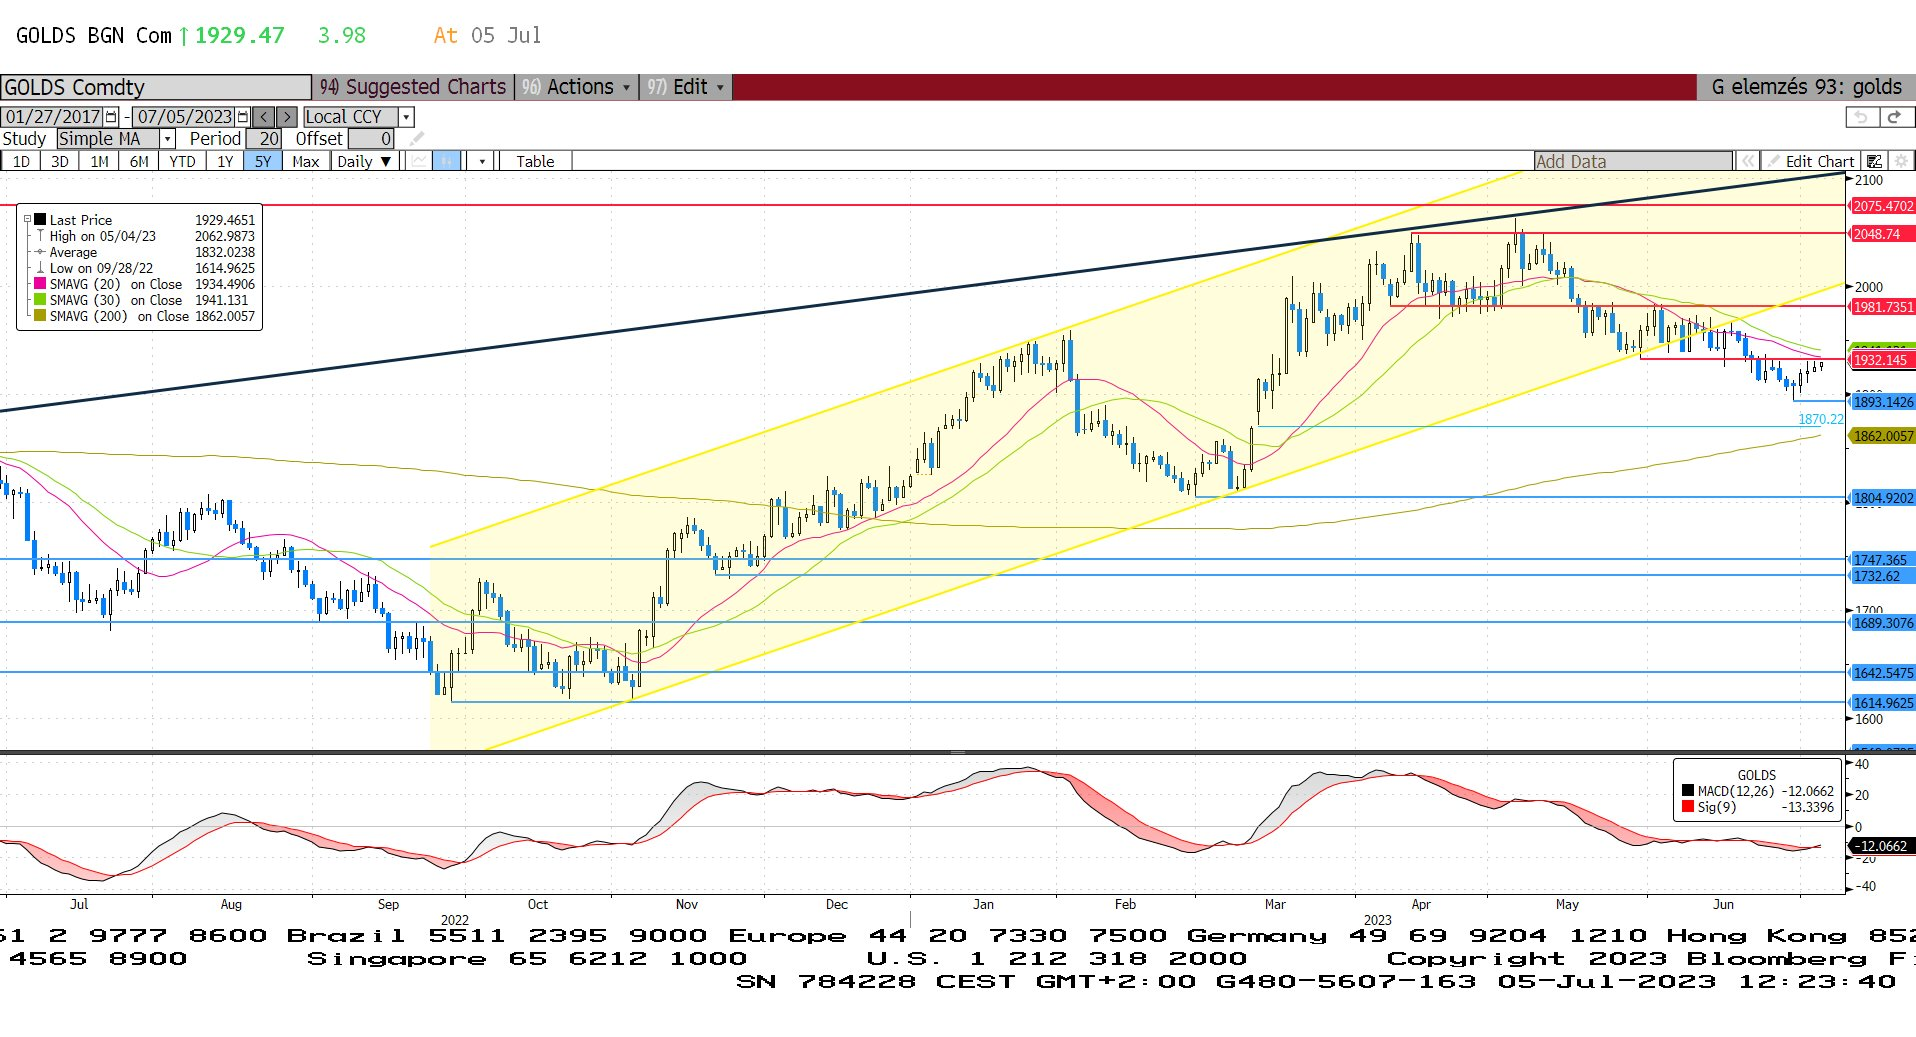
Task: Click the 1932.145 price level label
Action: click(x=1883, y=360)
